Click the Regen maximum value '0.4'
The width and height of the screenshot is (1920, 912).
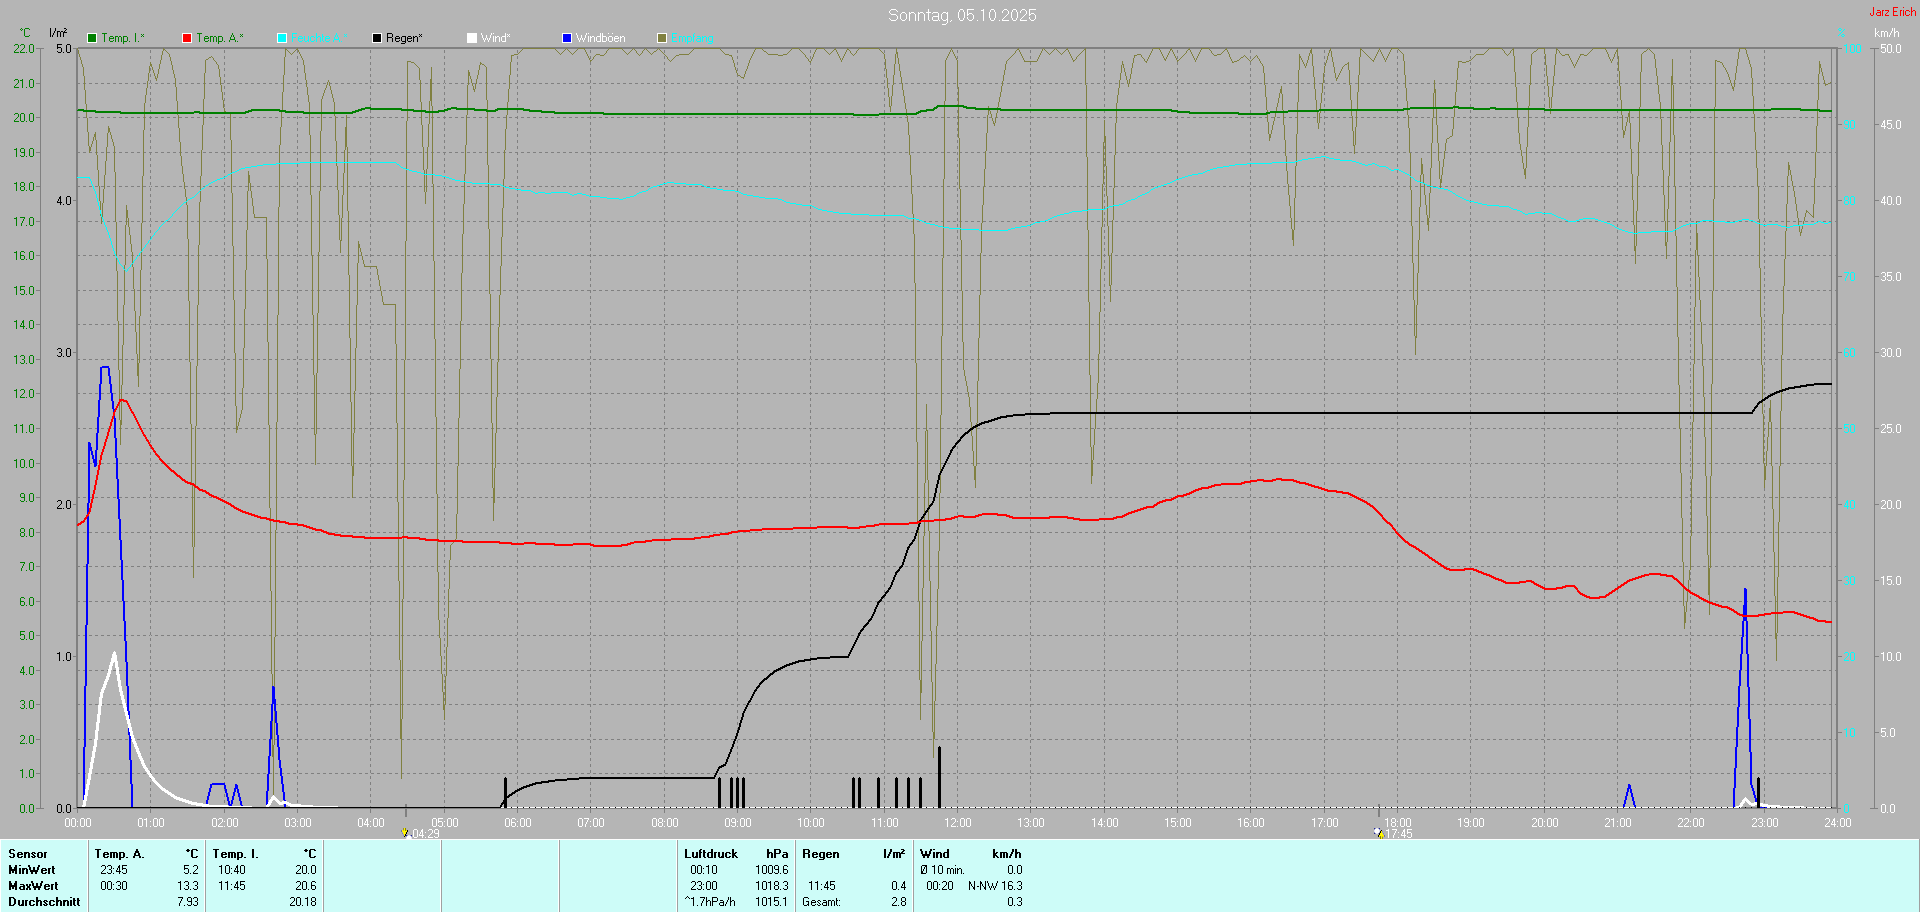[899, 886]
